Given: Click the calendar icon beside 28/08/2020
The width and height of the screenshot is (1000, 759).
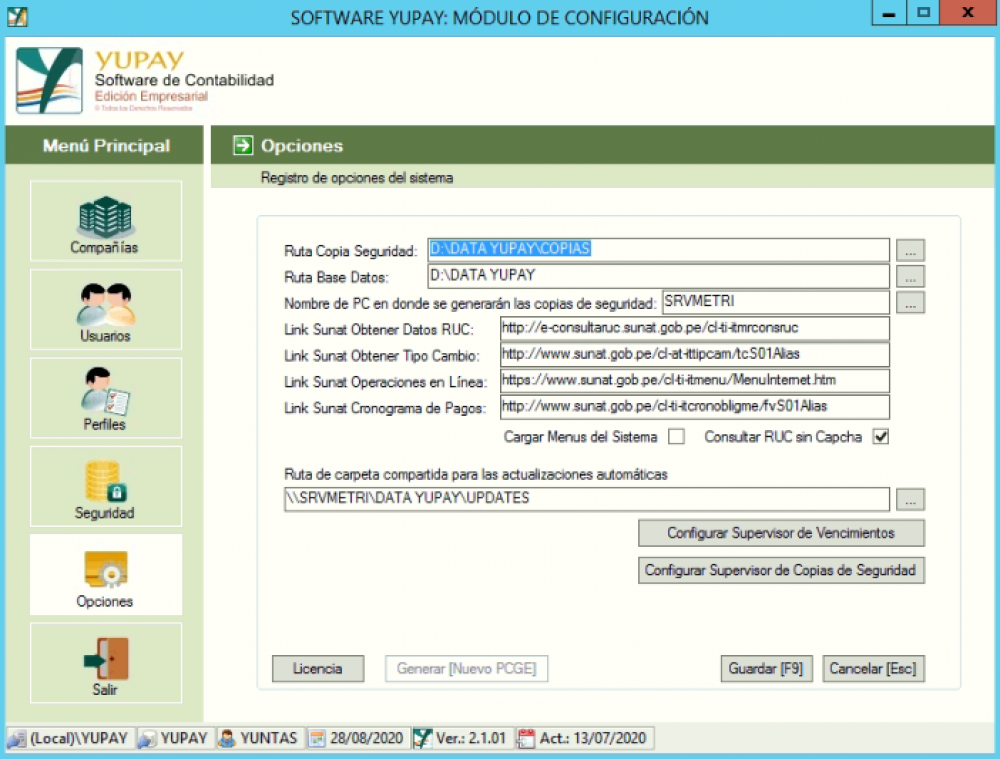Looking at the screenshot, I should point(316,739).
